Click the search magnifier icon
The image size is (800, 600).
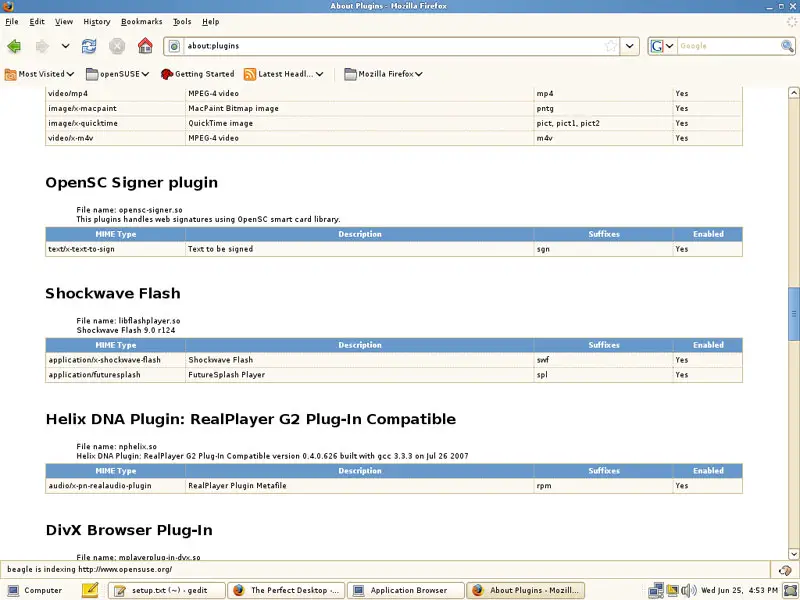click(x=787, y=46)
